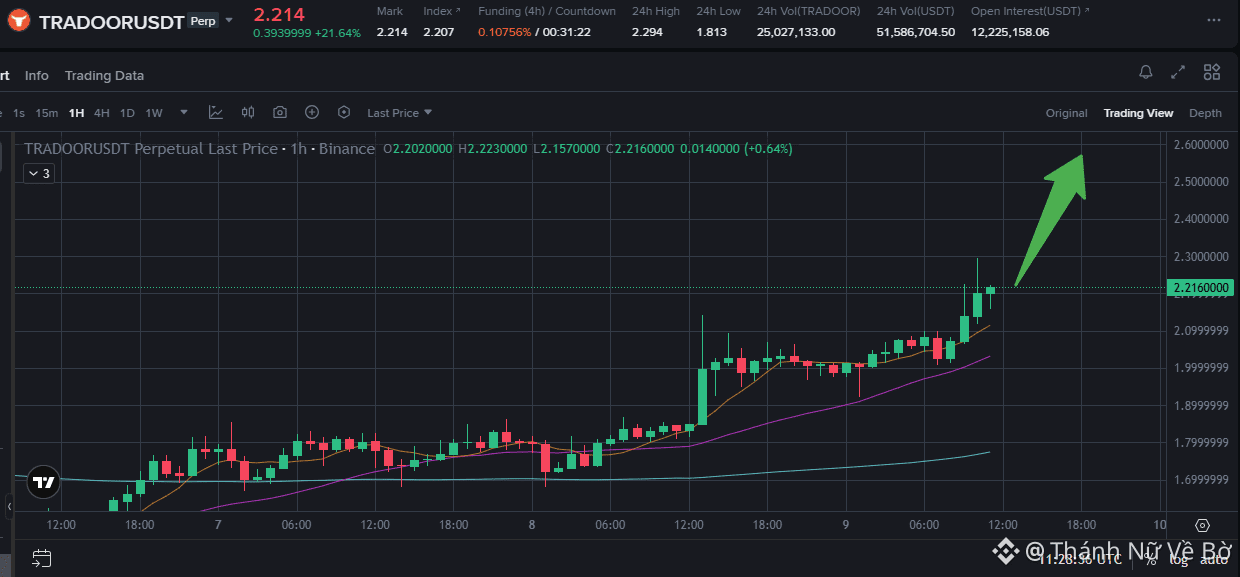1240x577 pixels.
Task: Open the Last Price dropdown
Action: [399, 113]
